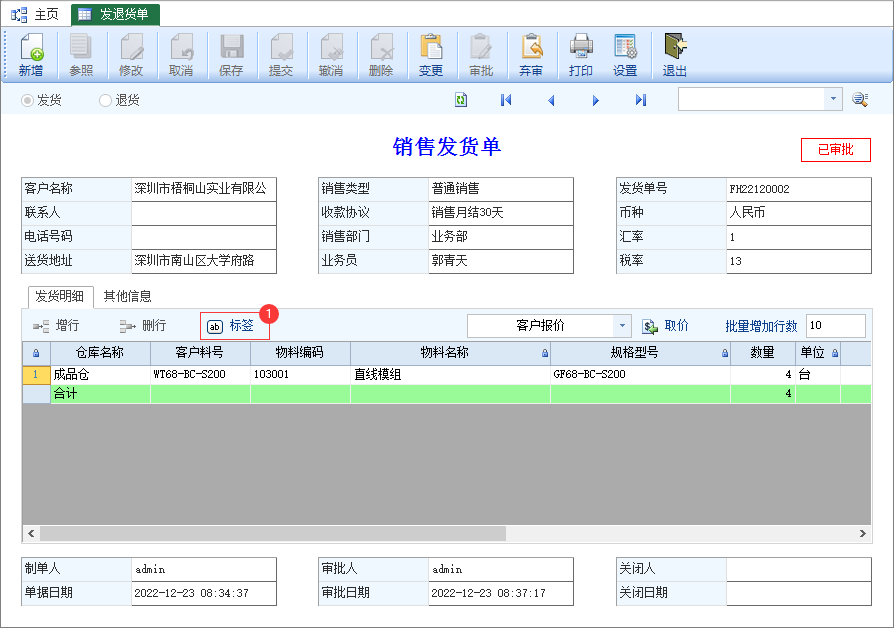Go to the next record arrow
This screenshot has width=894, height=628.
pos(596,100)
